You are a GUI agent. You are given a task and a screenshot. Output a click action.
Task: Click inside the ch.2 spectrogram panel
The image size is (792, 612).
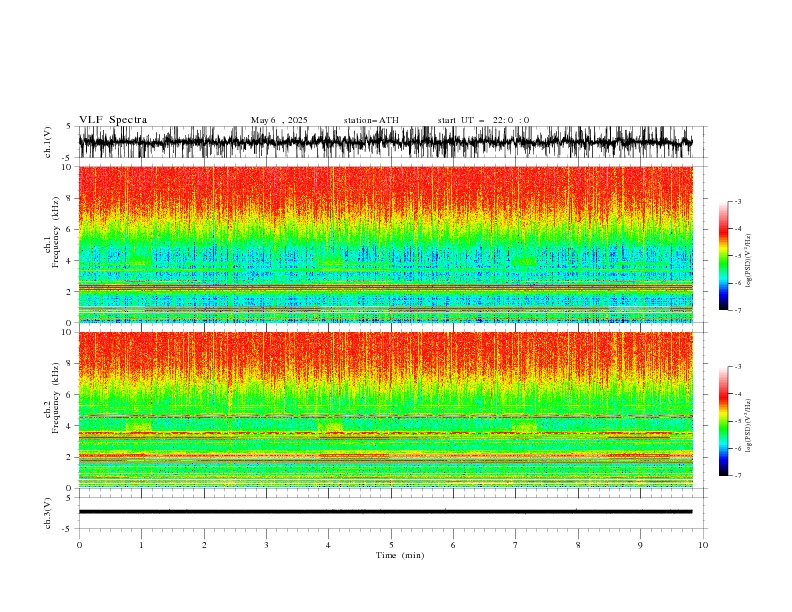point(385,410)
